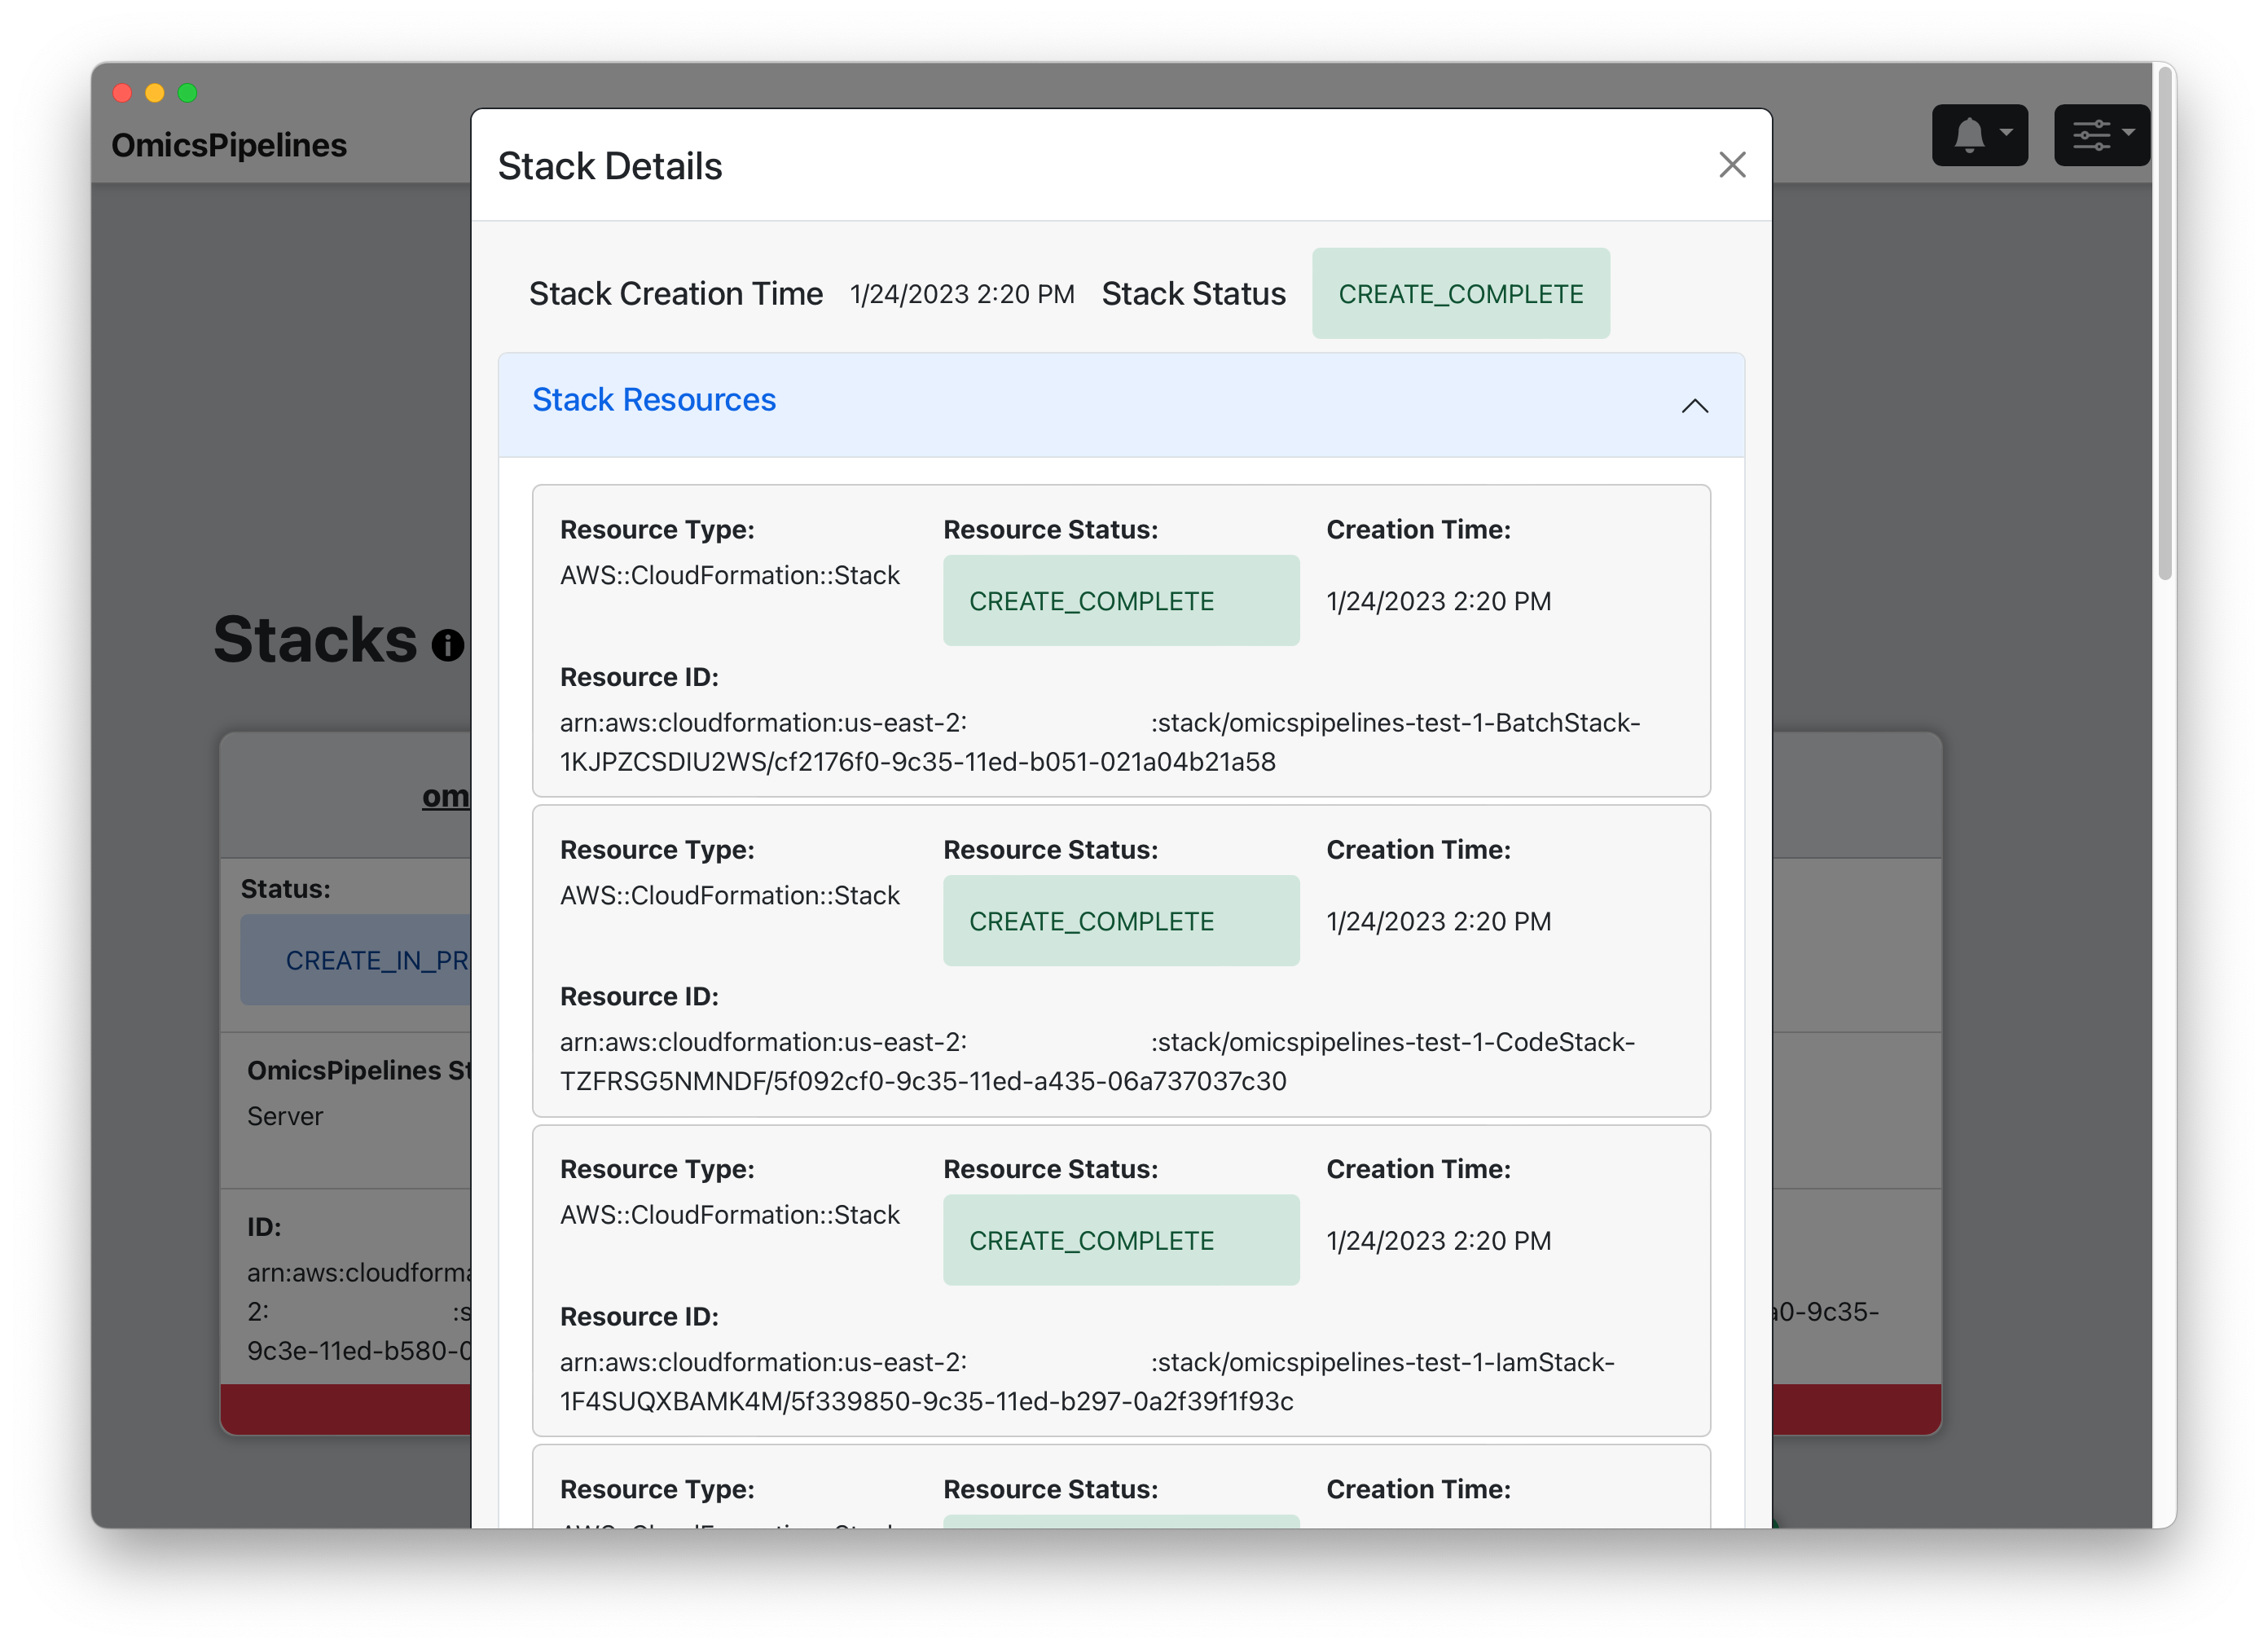Select the BatchStack CREATE_COMPLETE status badge
Screen dimensions: 2268x1649
click(1121, 601)
